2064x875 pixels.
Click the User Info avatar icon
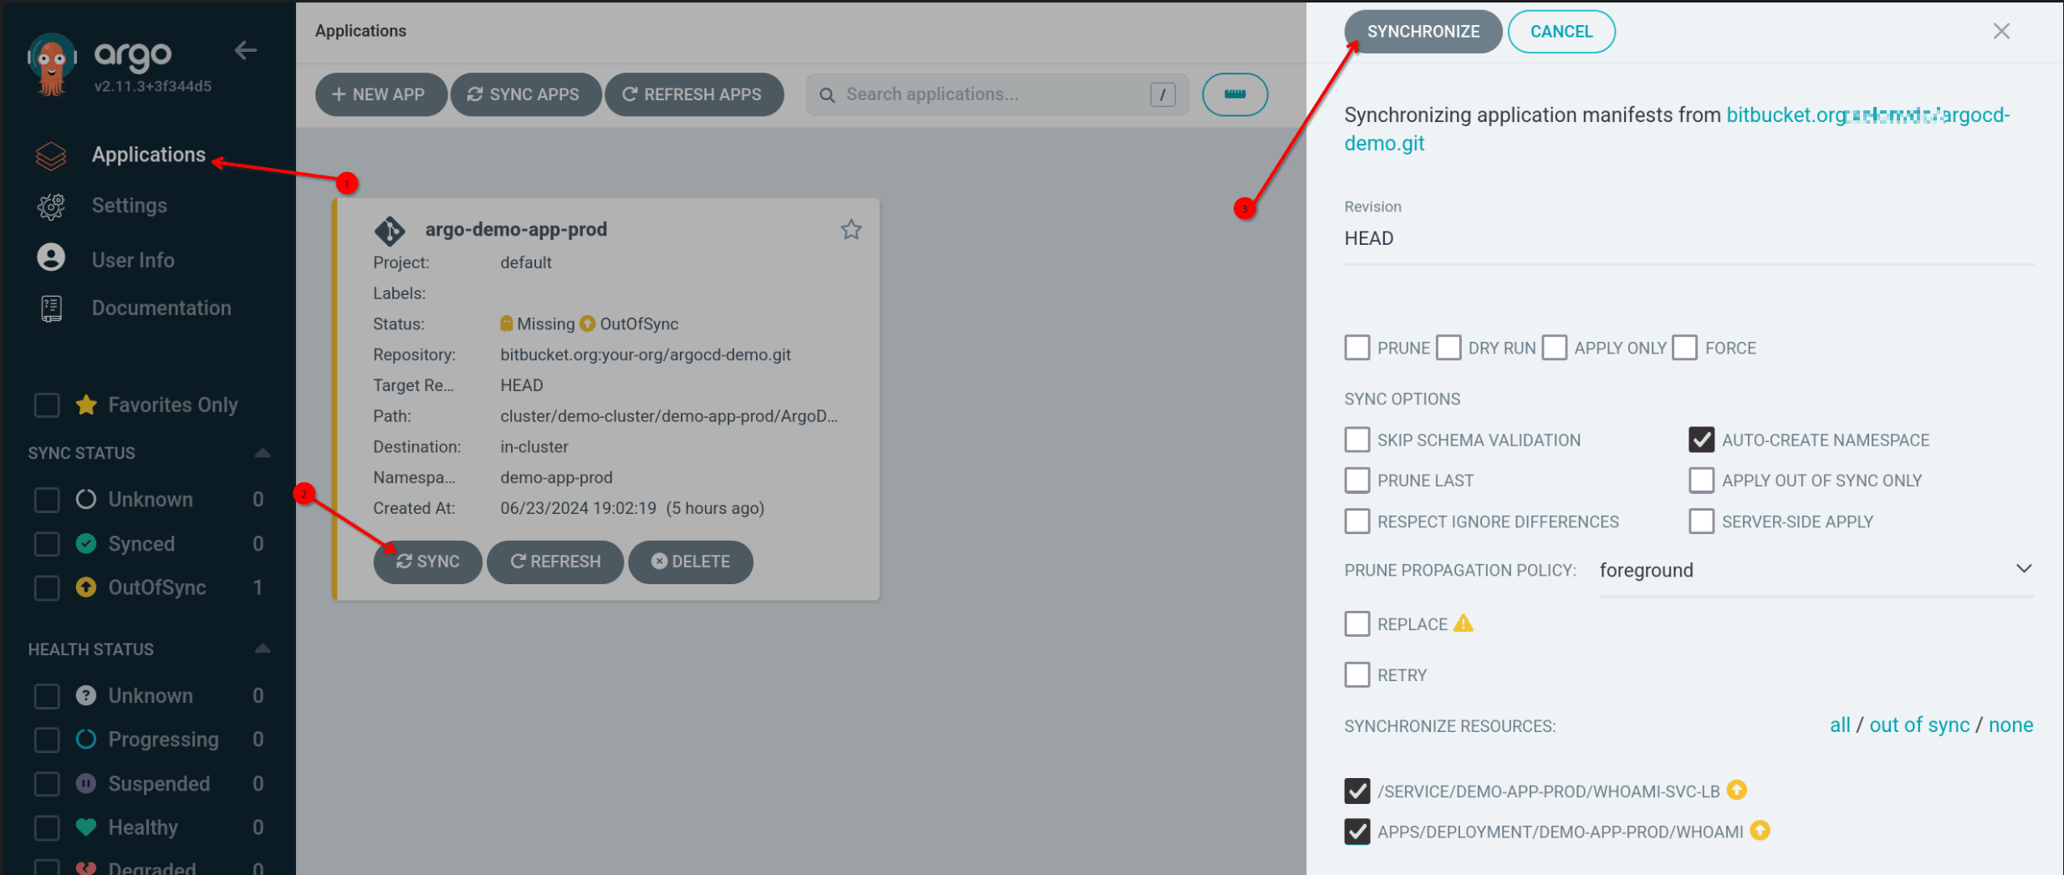[51, 259]
